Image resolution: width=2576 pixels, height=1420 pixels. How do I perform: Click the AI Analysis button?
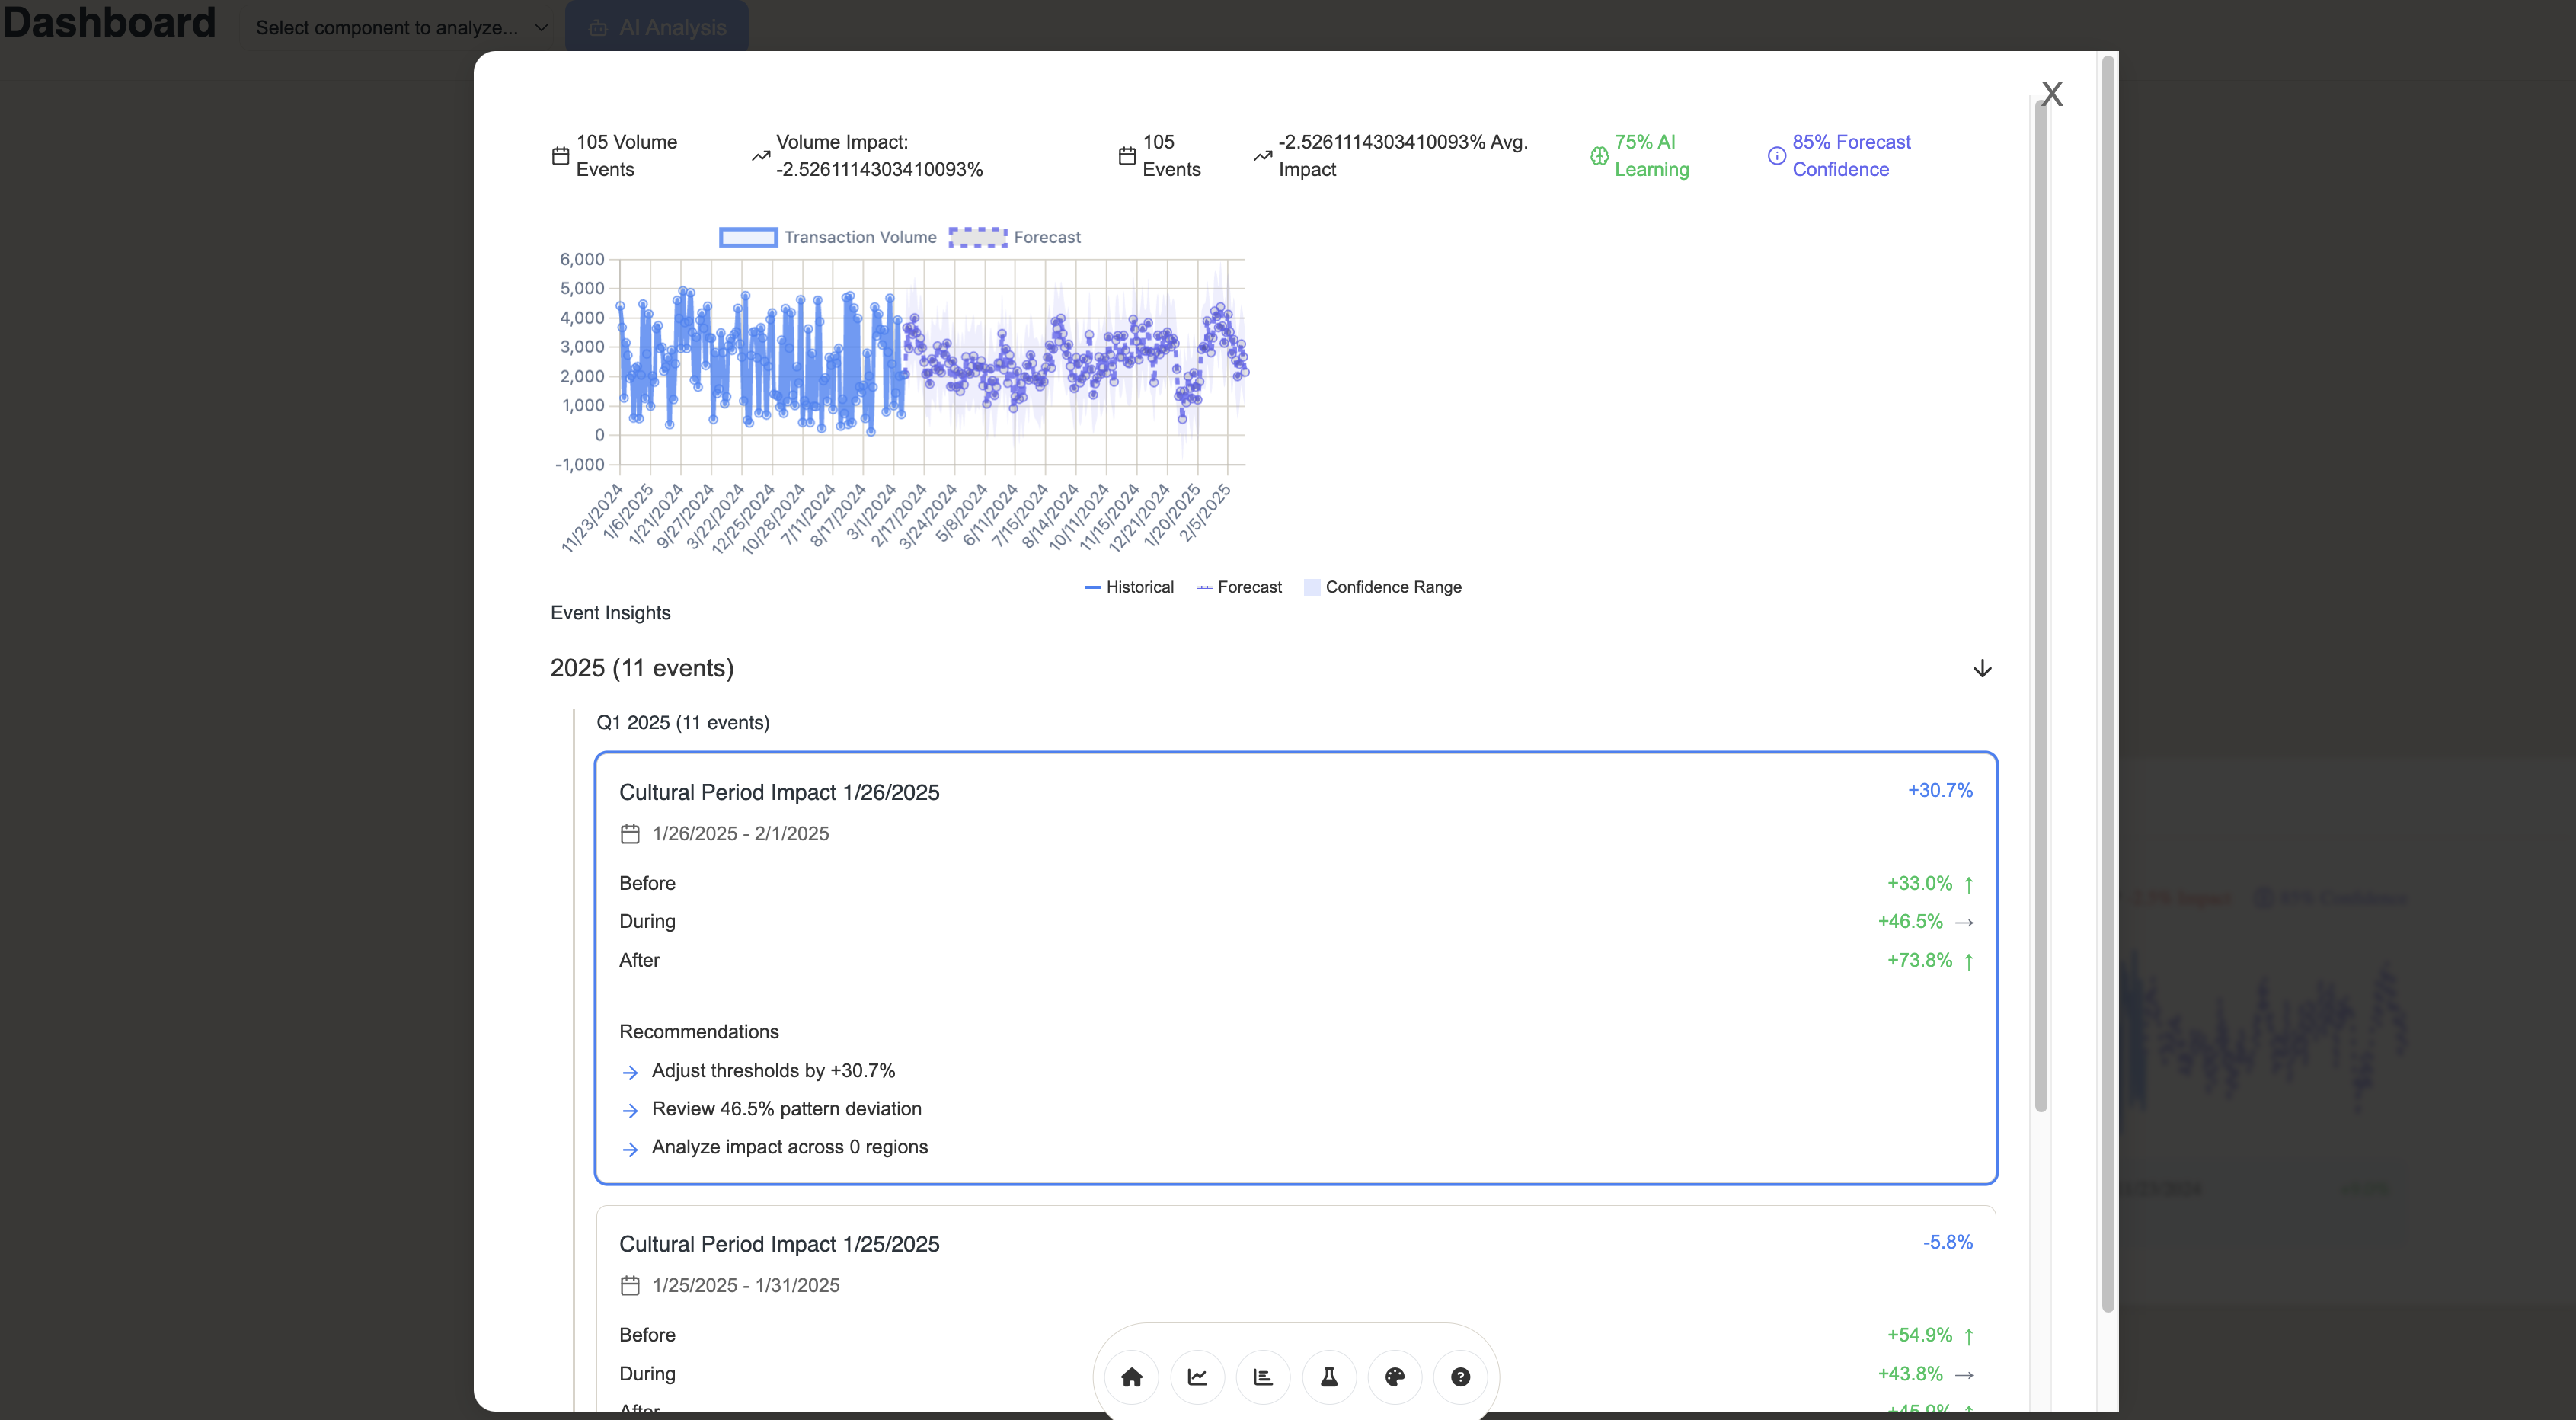657,27
